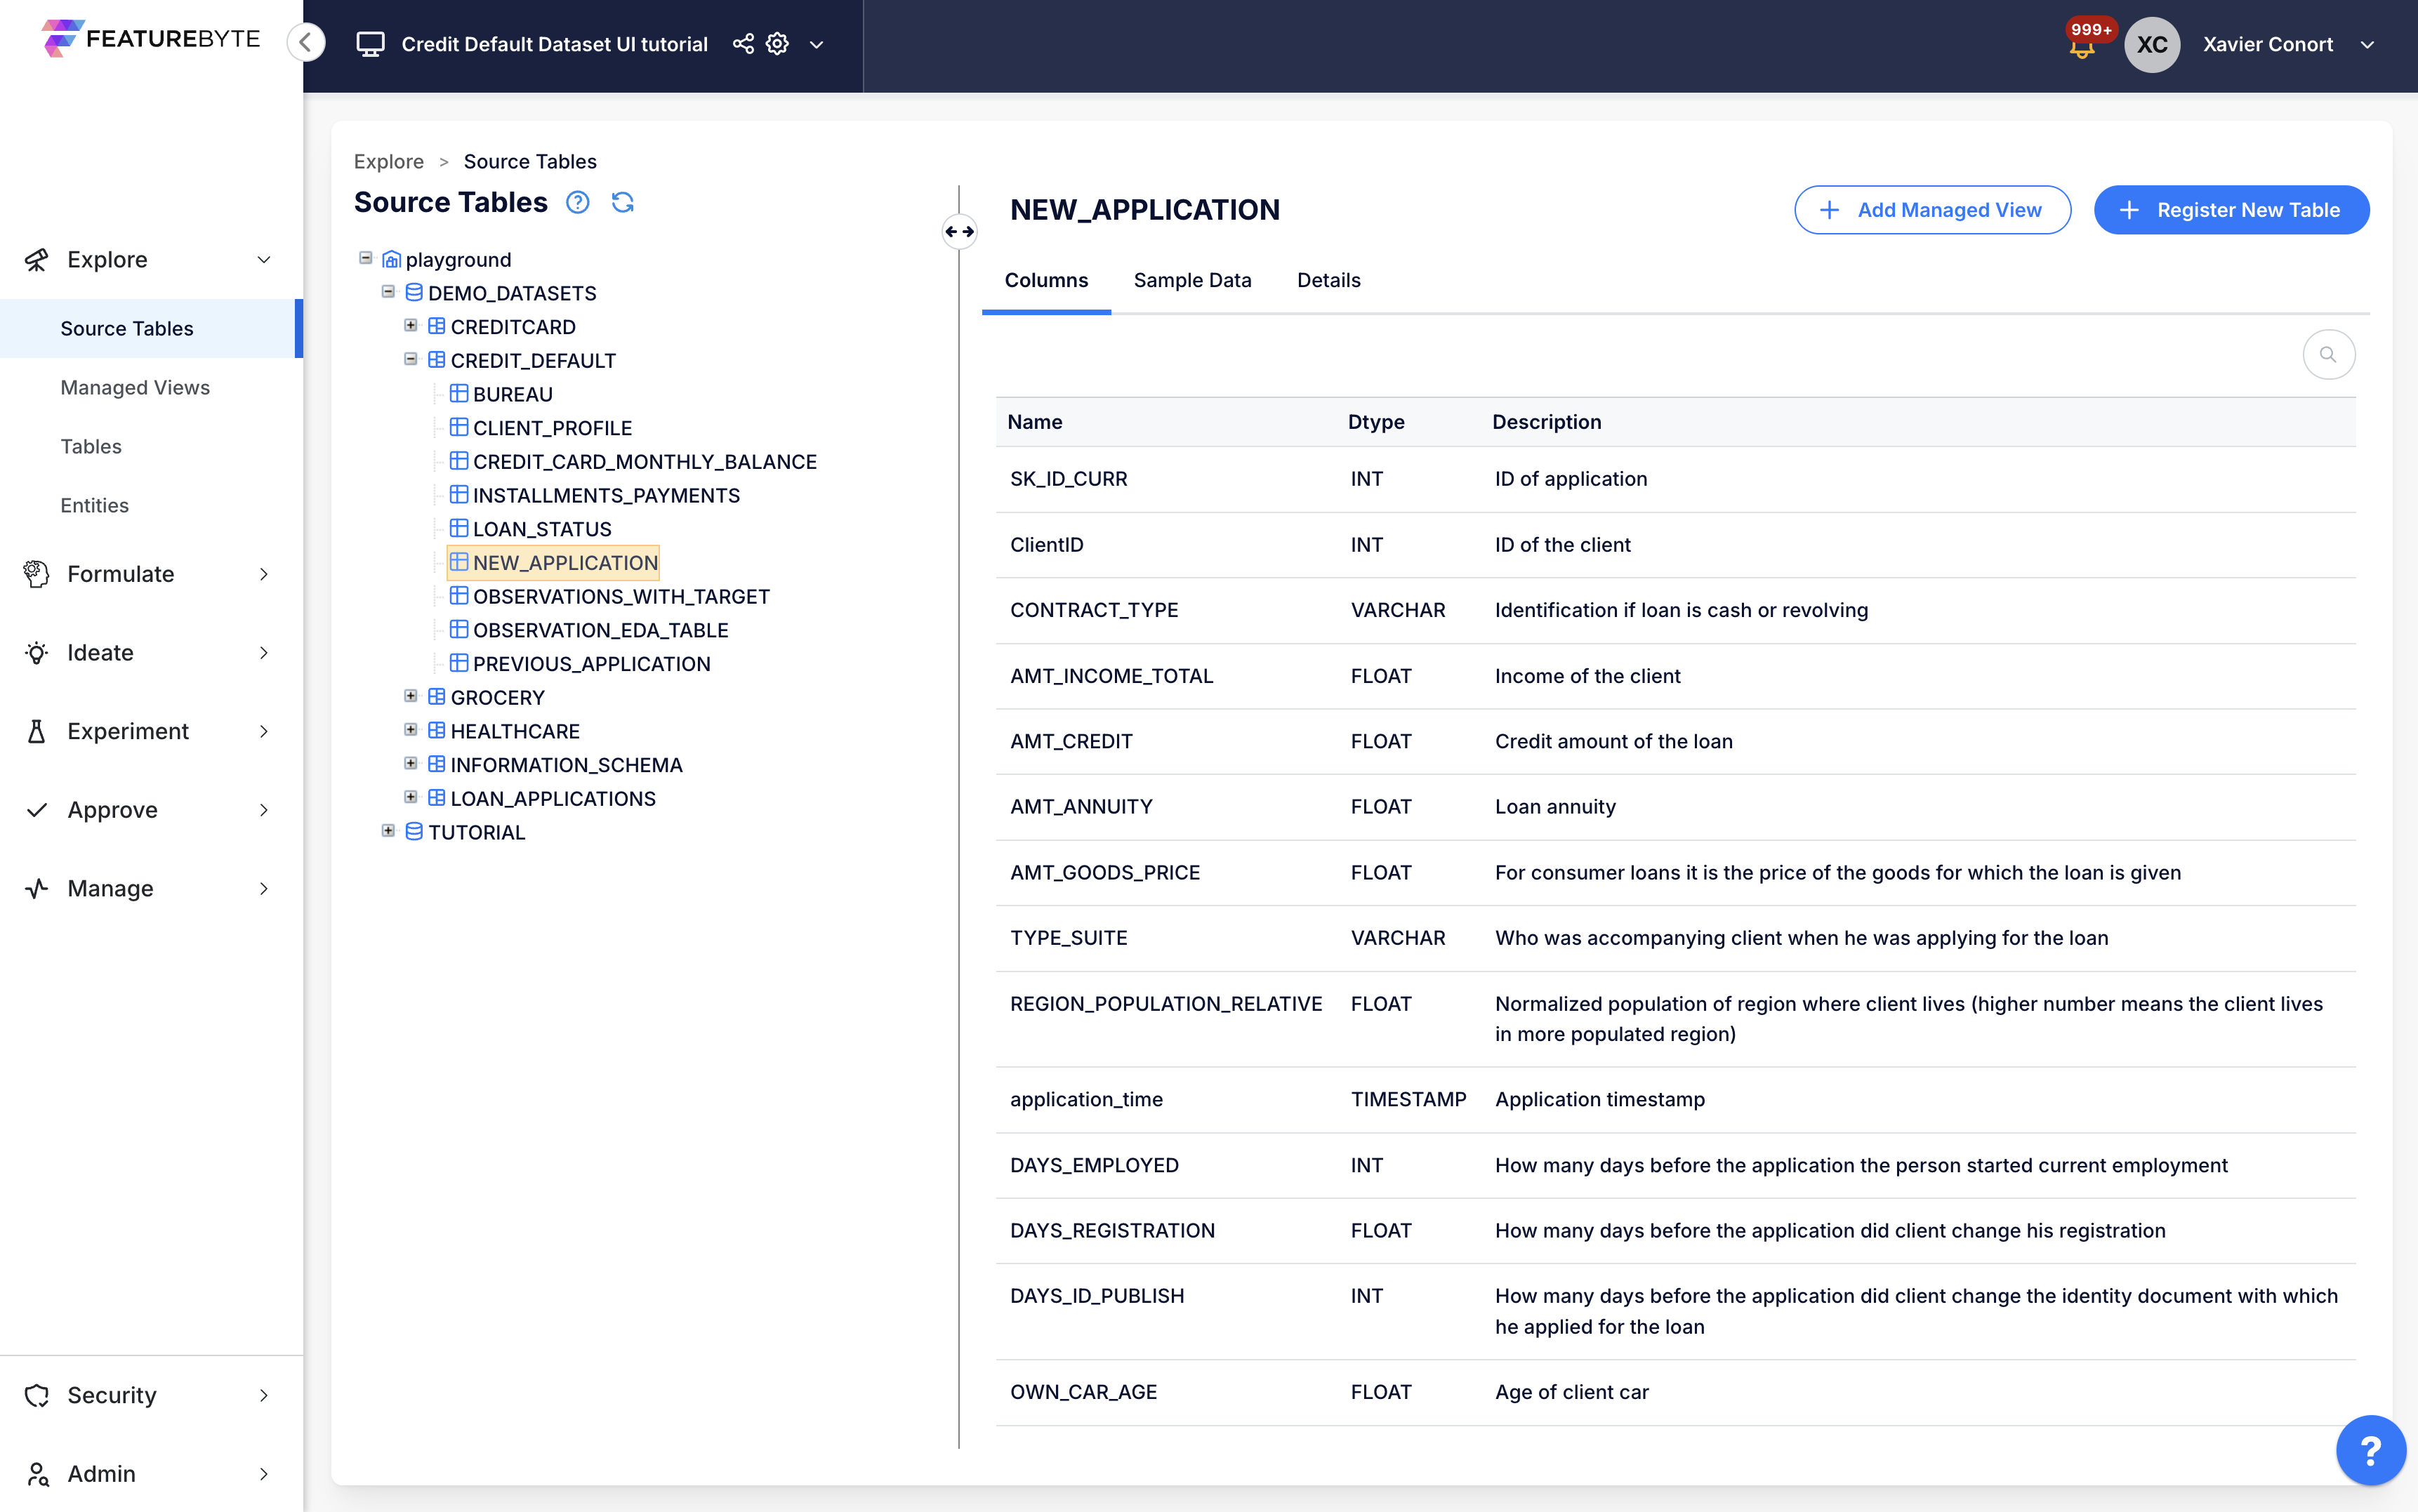
Task: Switch to the Details tab
Action: click(1328, 280)
